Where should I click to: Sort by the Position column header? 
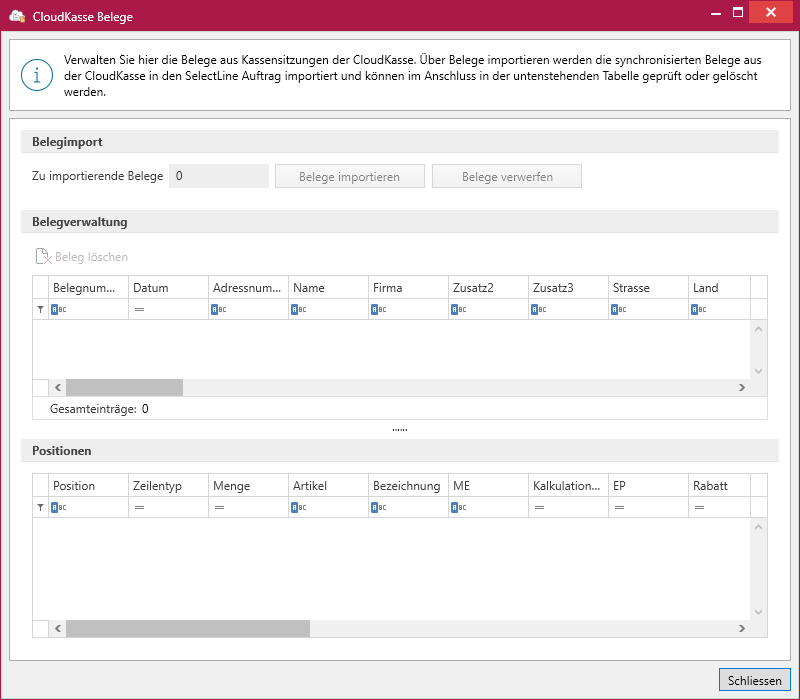pos(88,485)
